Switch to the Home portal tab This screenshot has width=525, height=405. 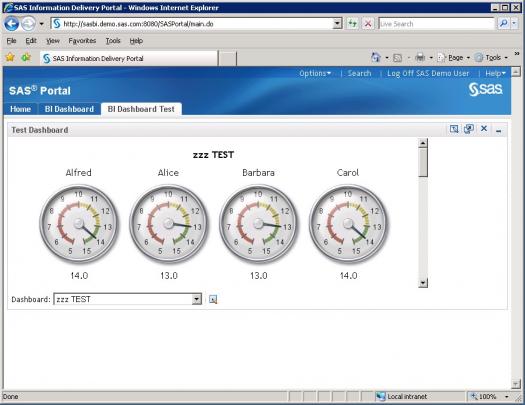(20, 109)
